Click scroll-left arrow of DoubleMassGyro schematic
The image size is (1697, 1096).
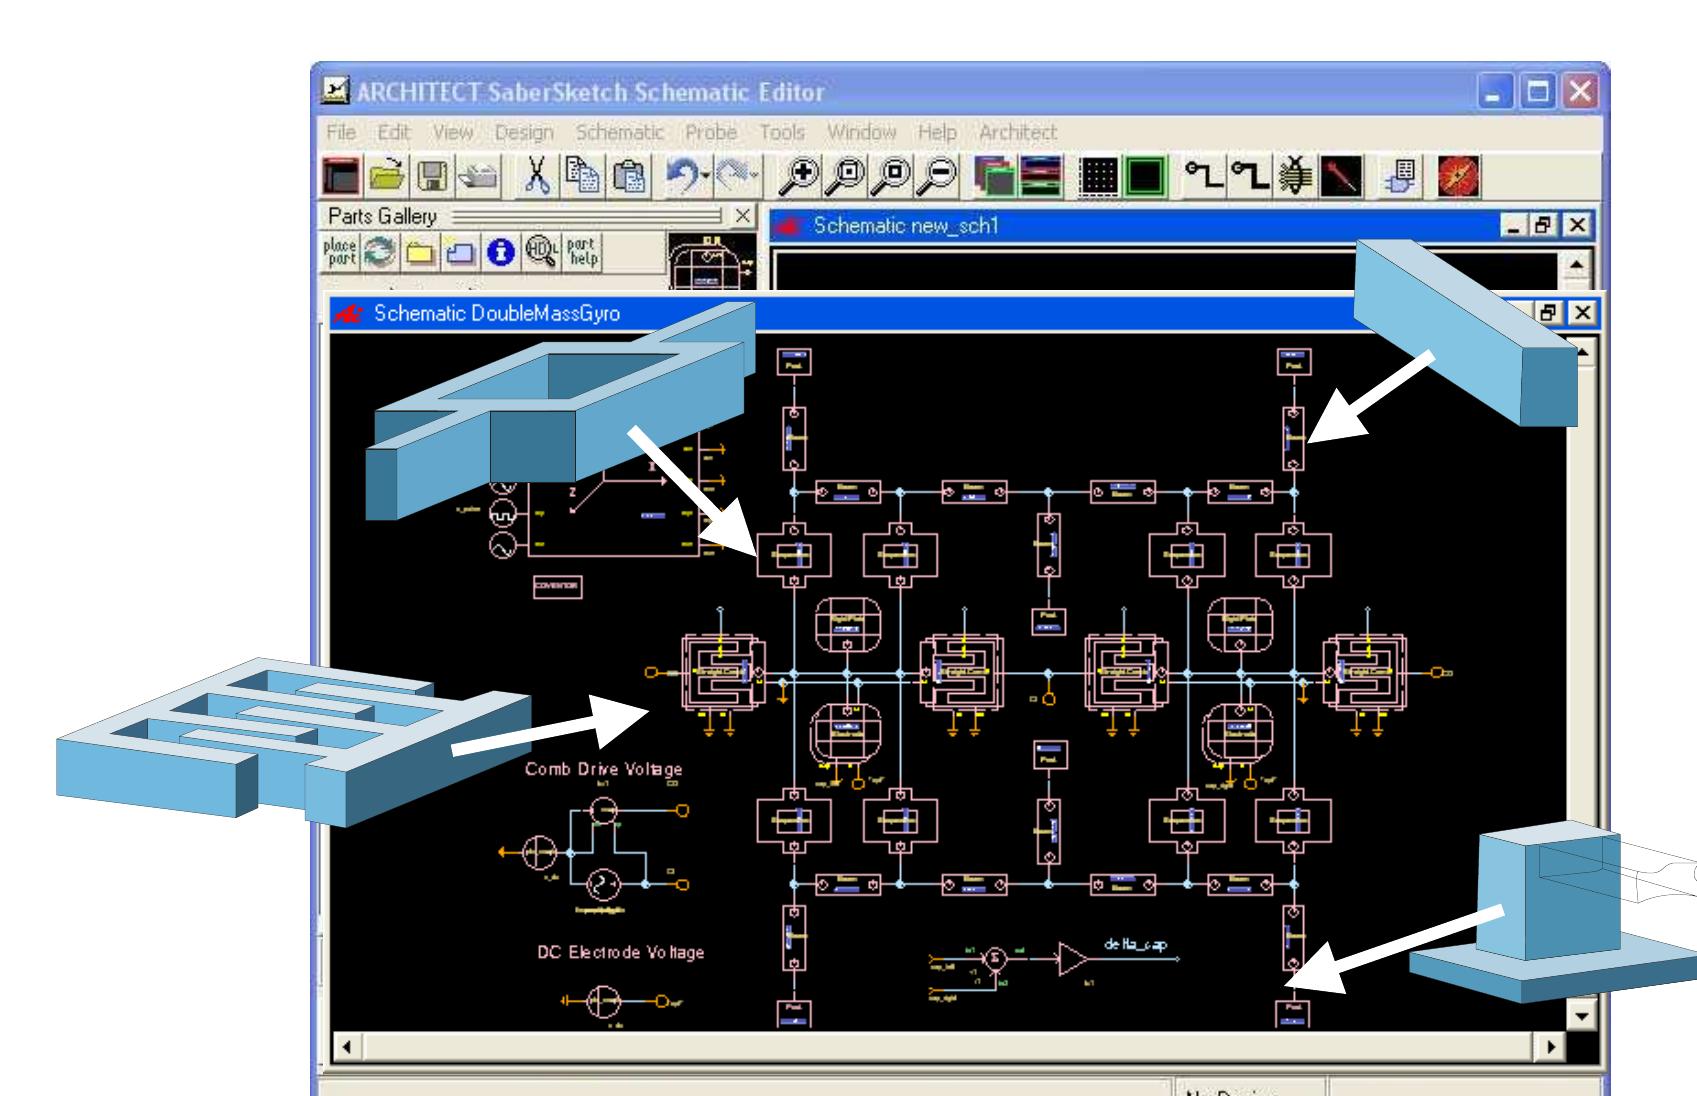tap(346, 1049)
